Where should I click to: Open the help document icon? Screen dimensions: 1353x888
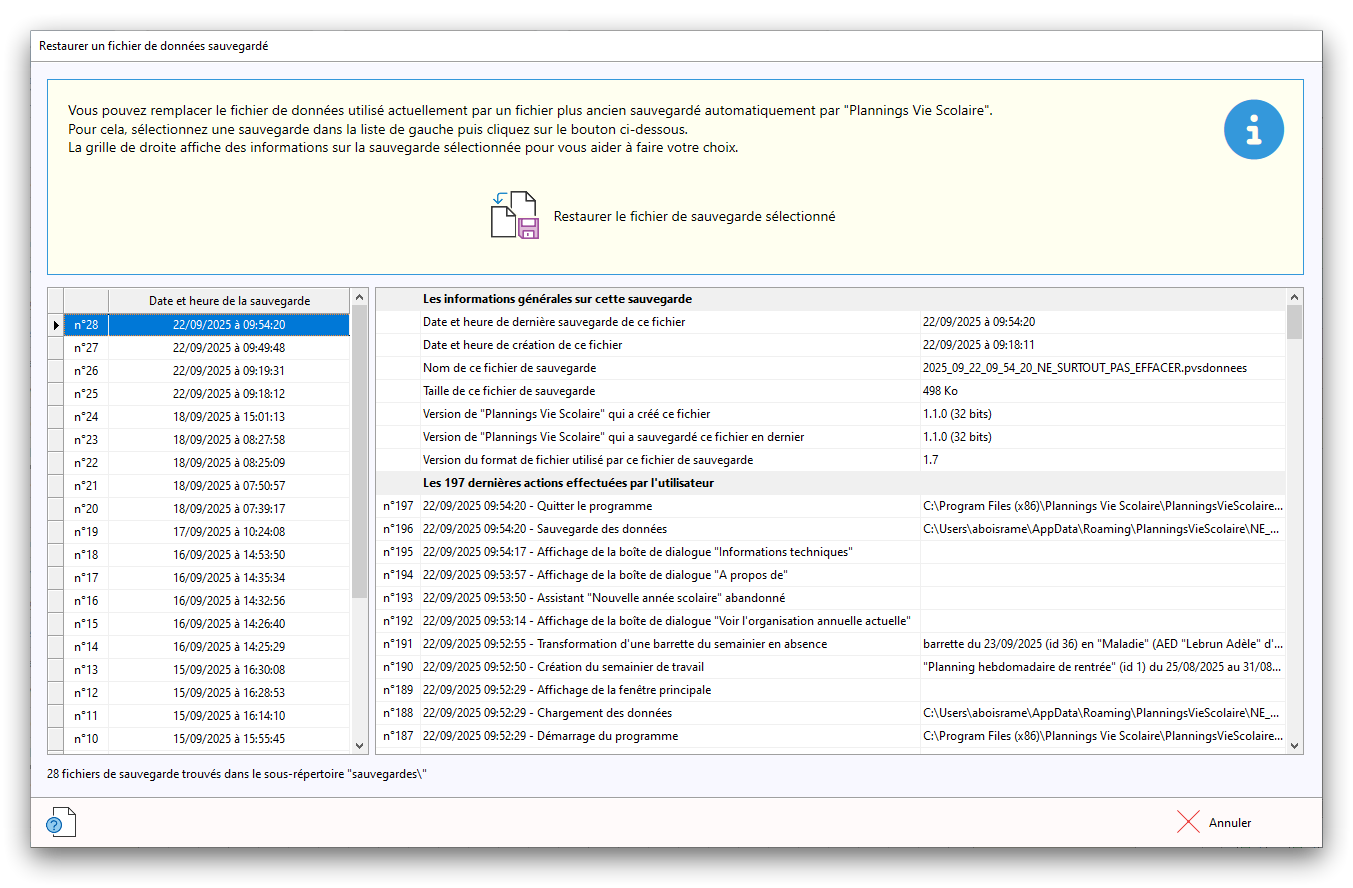pos(60,822)
